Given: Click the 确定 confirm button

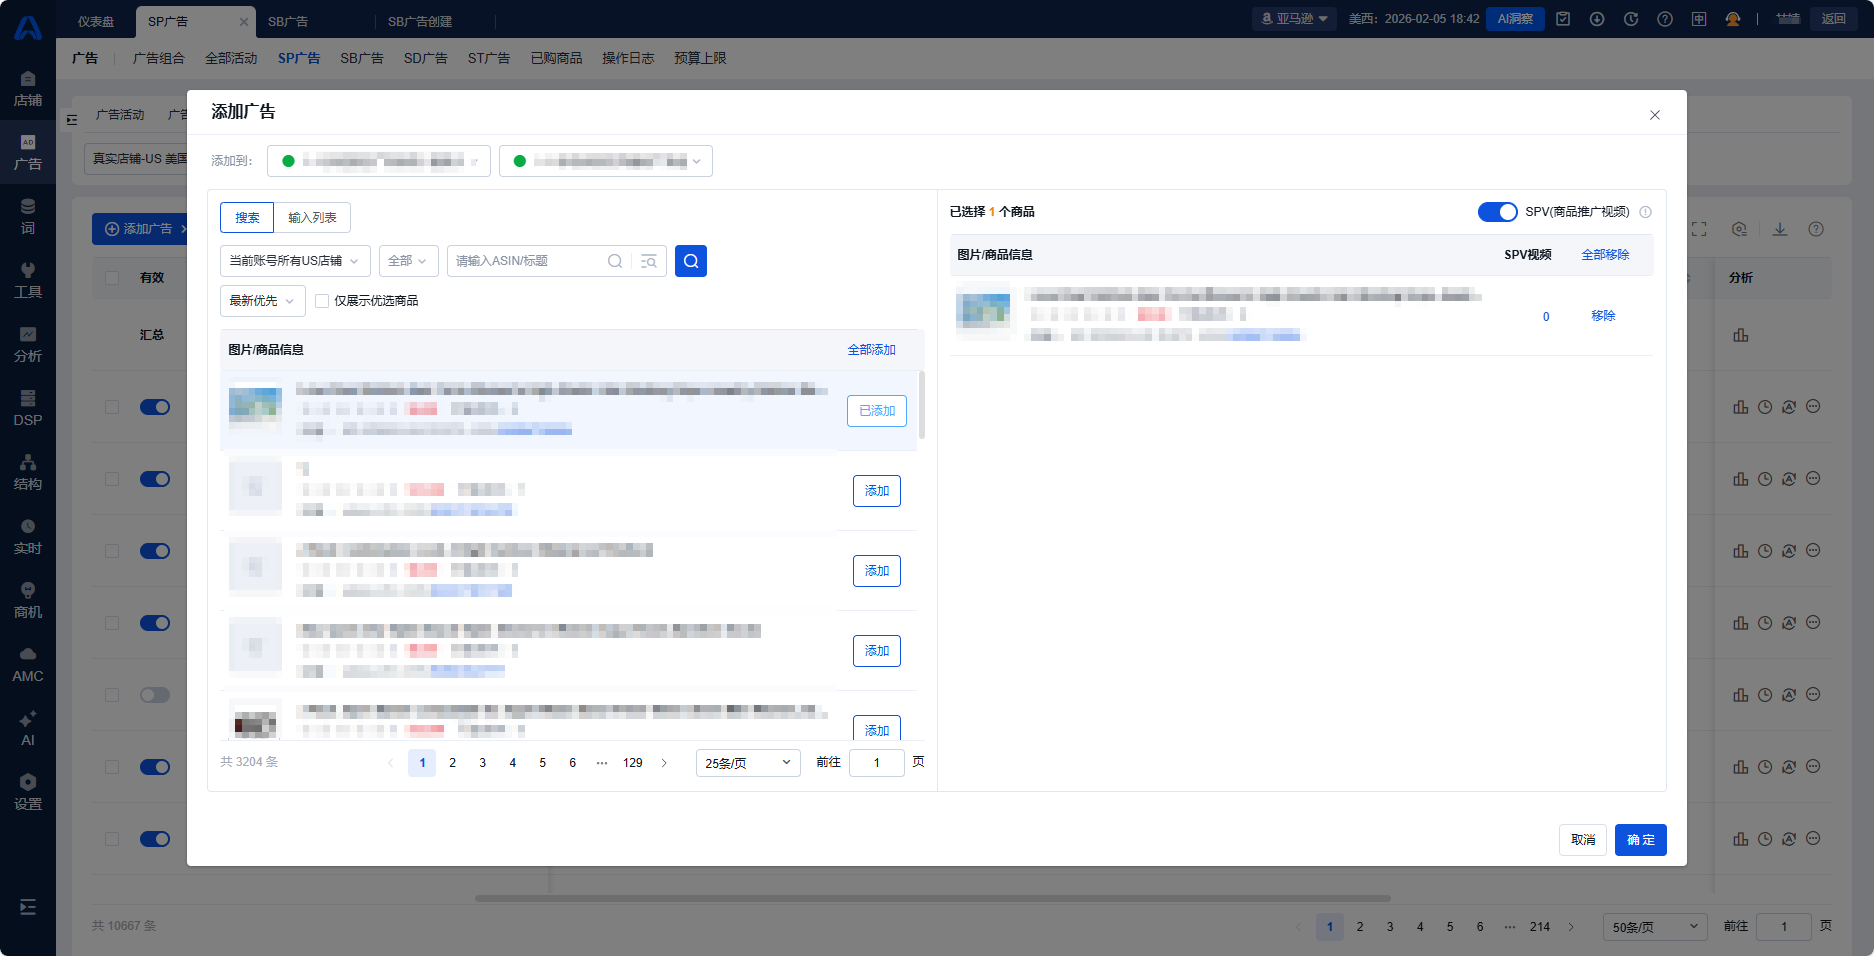Looking at the screenshot, I should tap(1640, 840).
